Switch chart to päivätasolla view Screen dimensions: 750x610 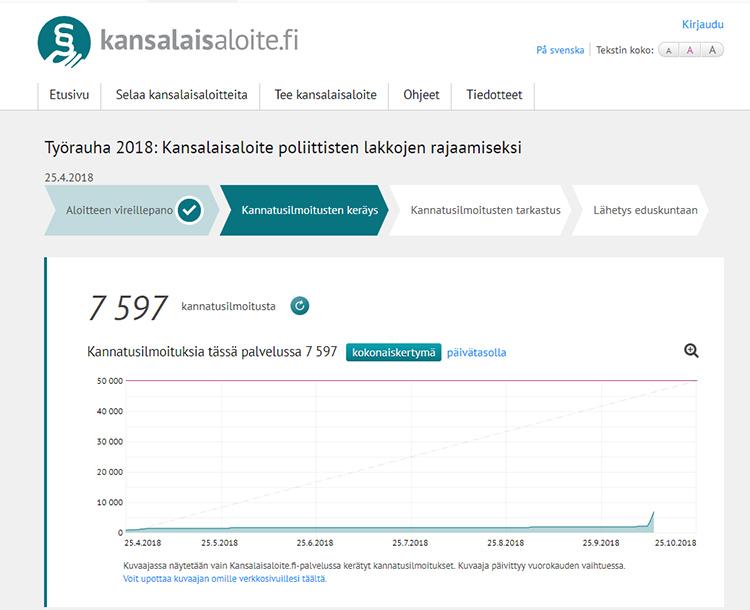[476, 352]
